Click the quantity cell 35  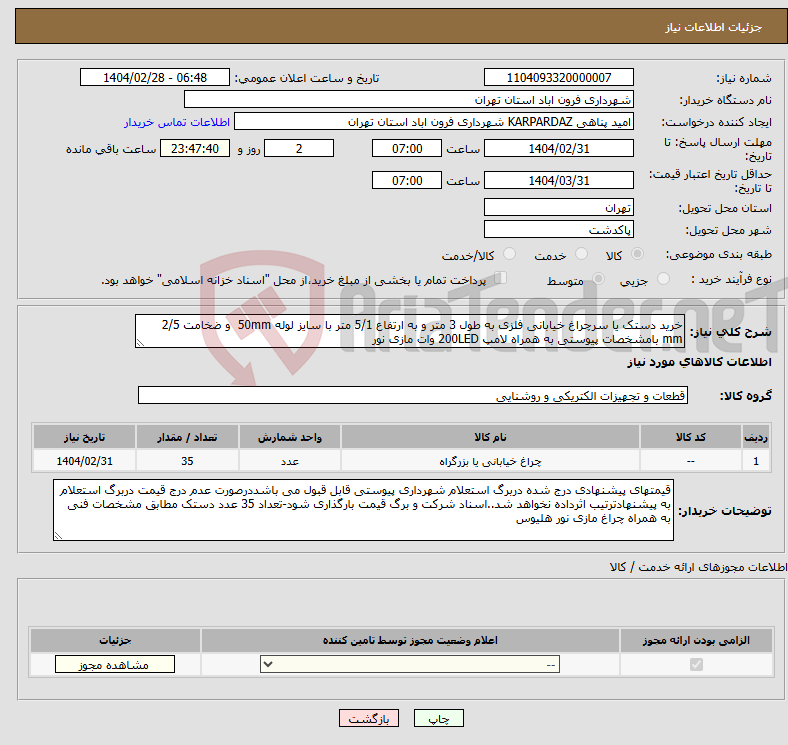click(x=187, y=461)
